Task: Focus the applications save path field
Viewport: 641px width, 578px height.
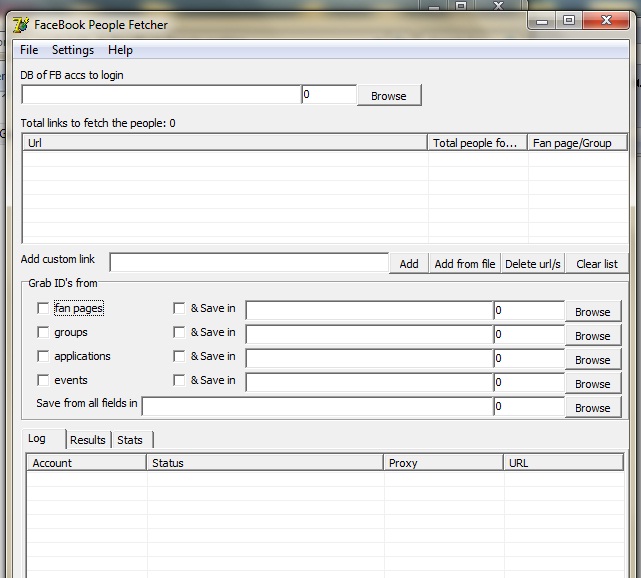Action: pyautogui.click(x=369, y=358)
